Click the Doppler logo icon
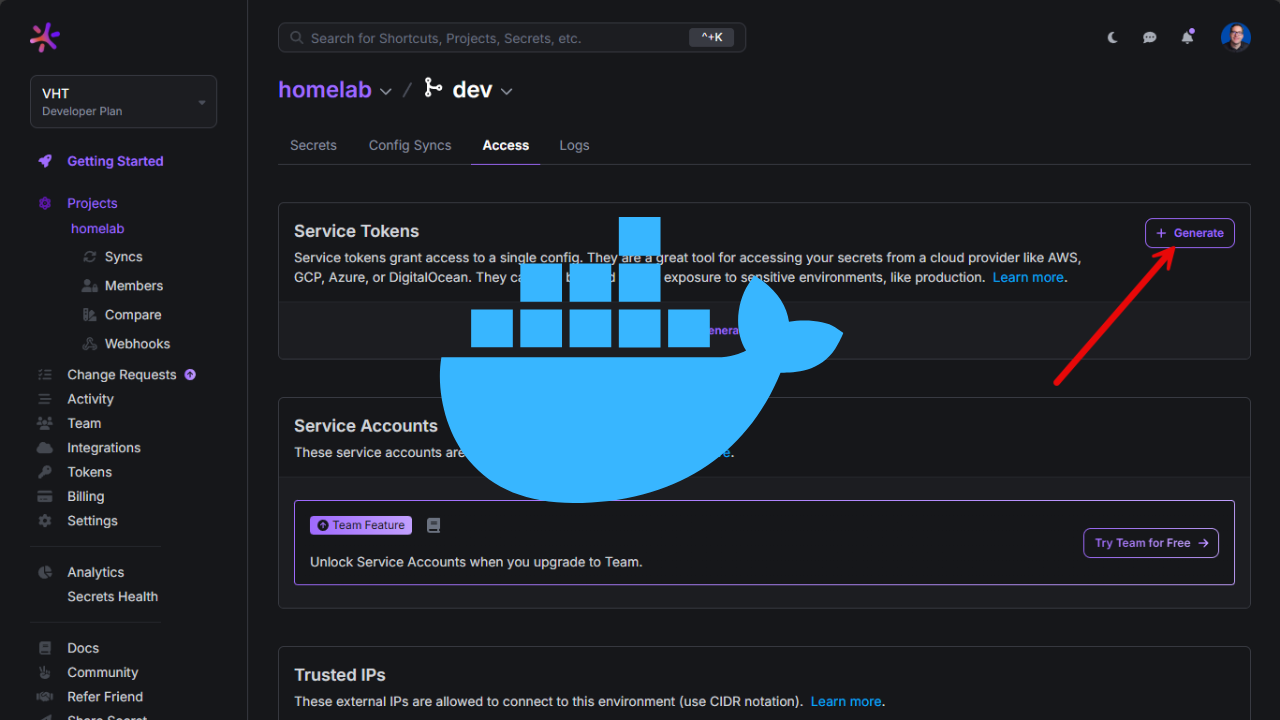The height and width of the screenshot is (720, 1280). [45, 37]
